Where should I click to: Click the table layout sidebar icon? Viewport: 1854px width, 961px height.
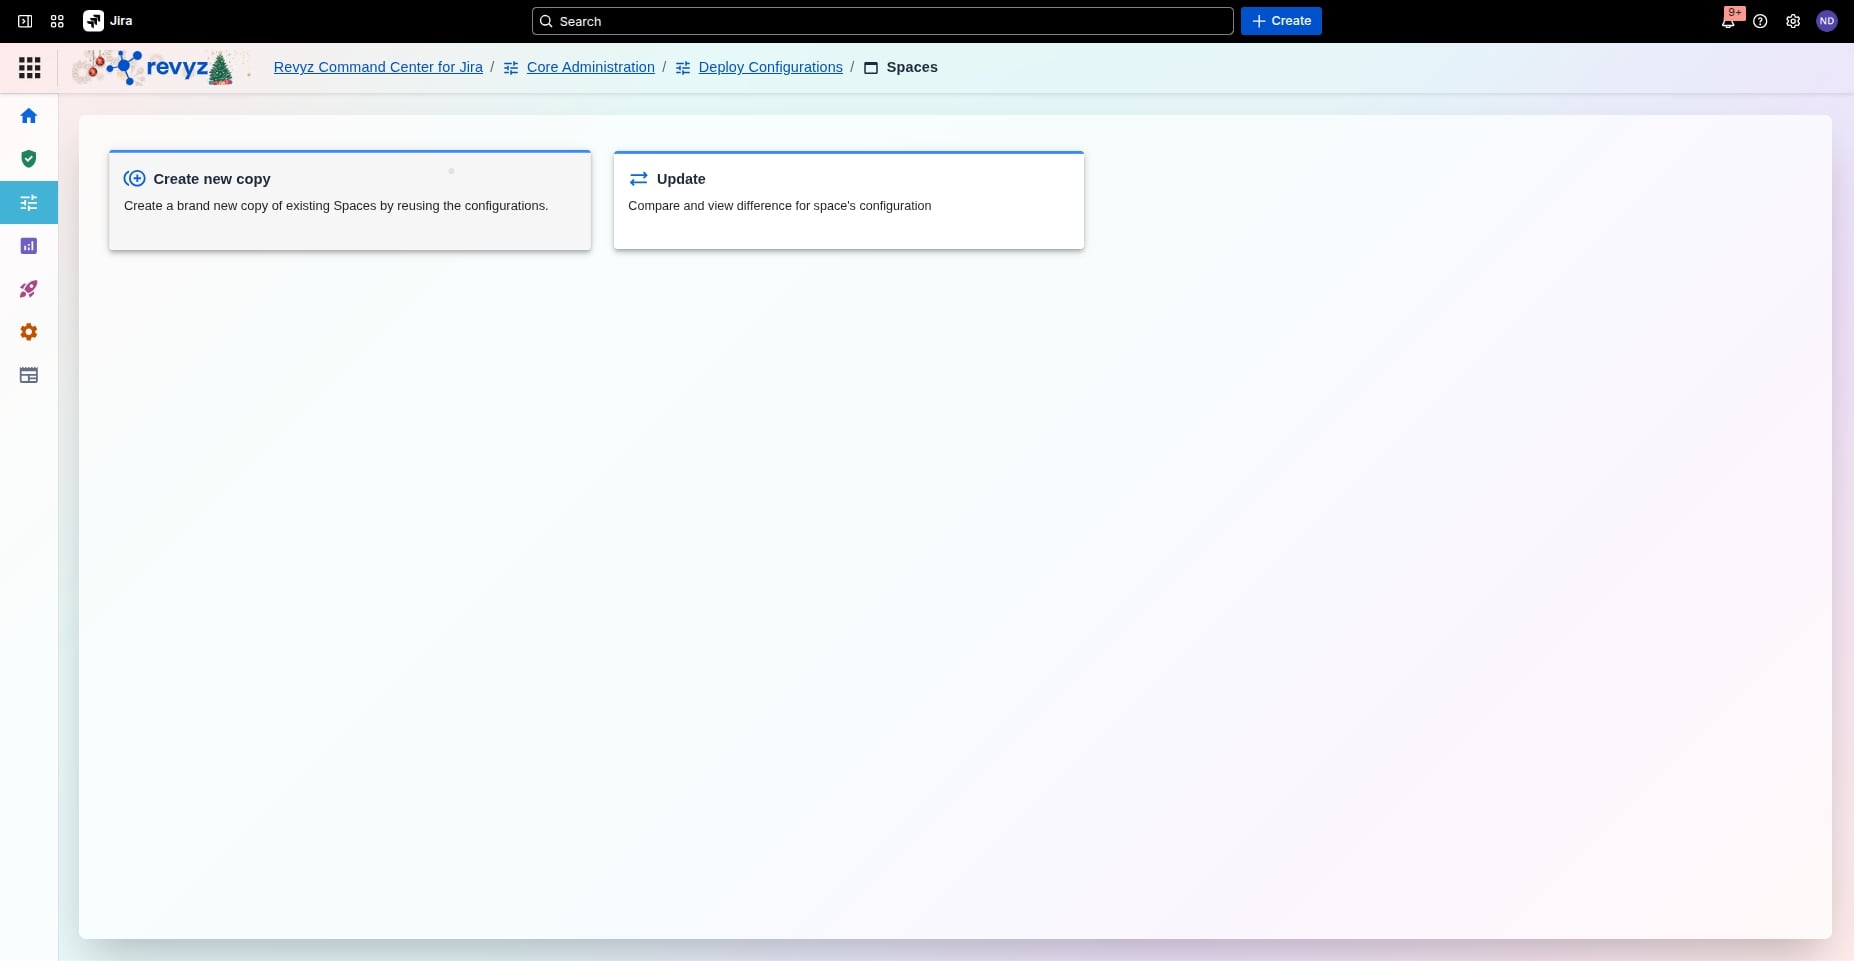pyautogui.click(x=29, y=375)
